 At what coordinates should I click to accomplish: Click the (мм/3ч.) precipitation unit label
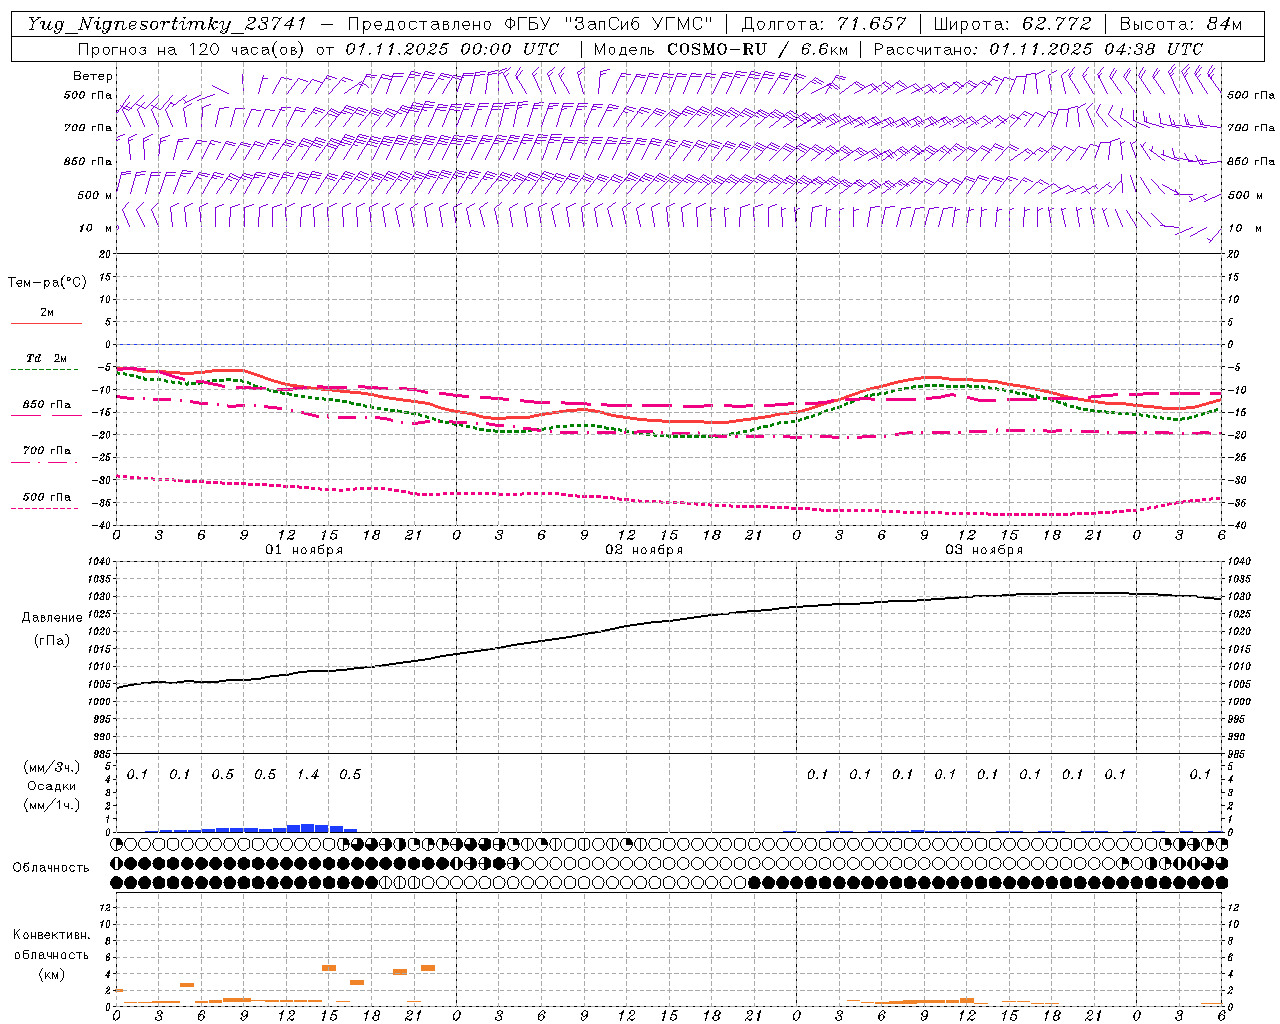(x=51, y=767)
